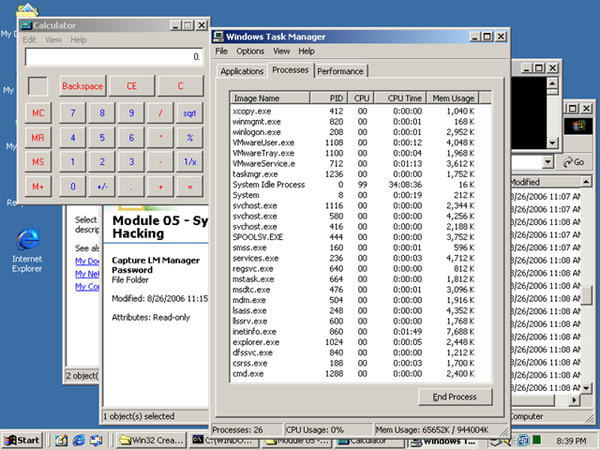Select cmd.exe process row
600x450 pixels.
354,373
